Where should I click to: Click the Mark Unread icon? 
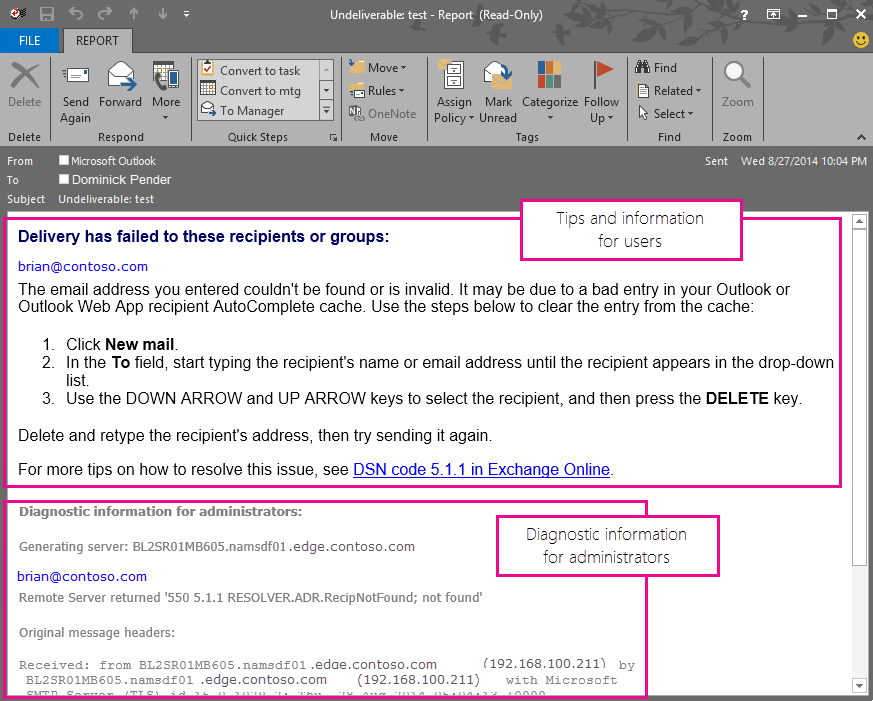498,76
